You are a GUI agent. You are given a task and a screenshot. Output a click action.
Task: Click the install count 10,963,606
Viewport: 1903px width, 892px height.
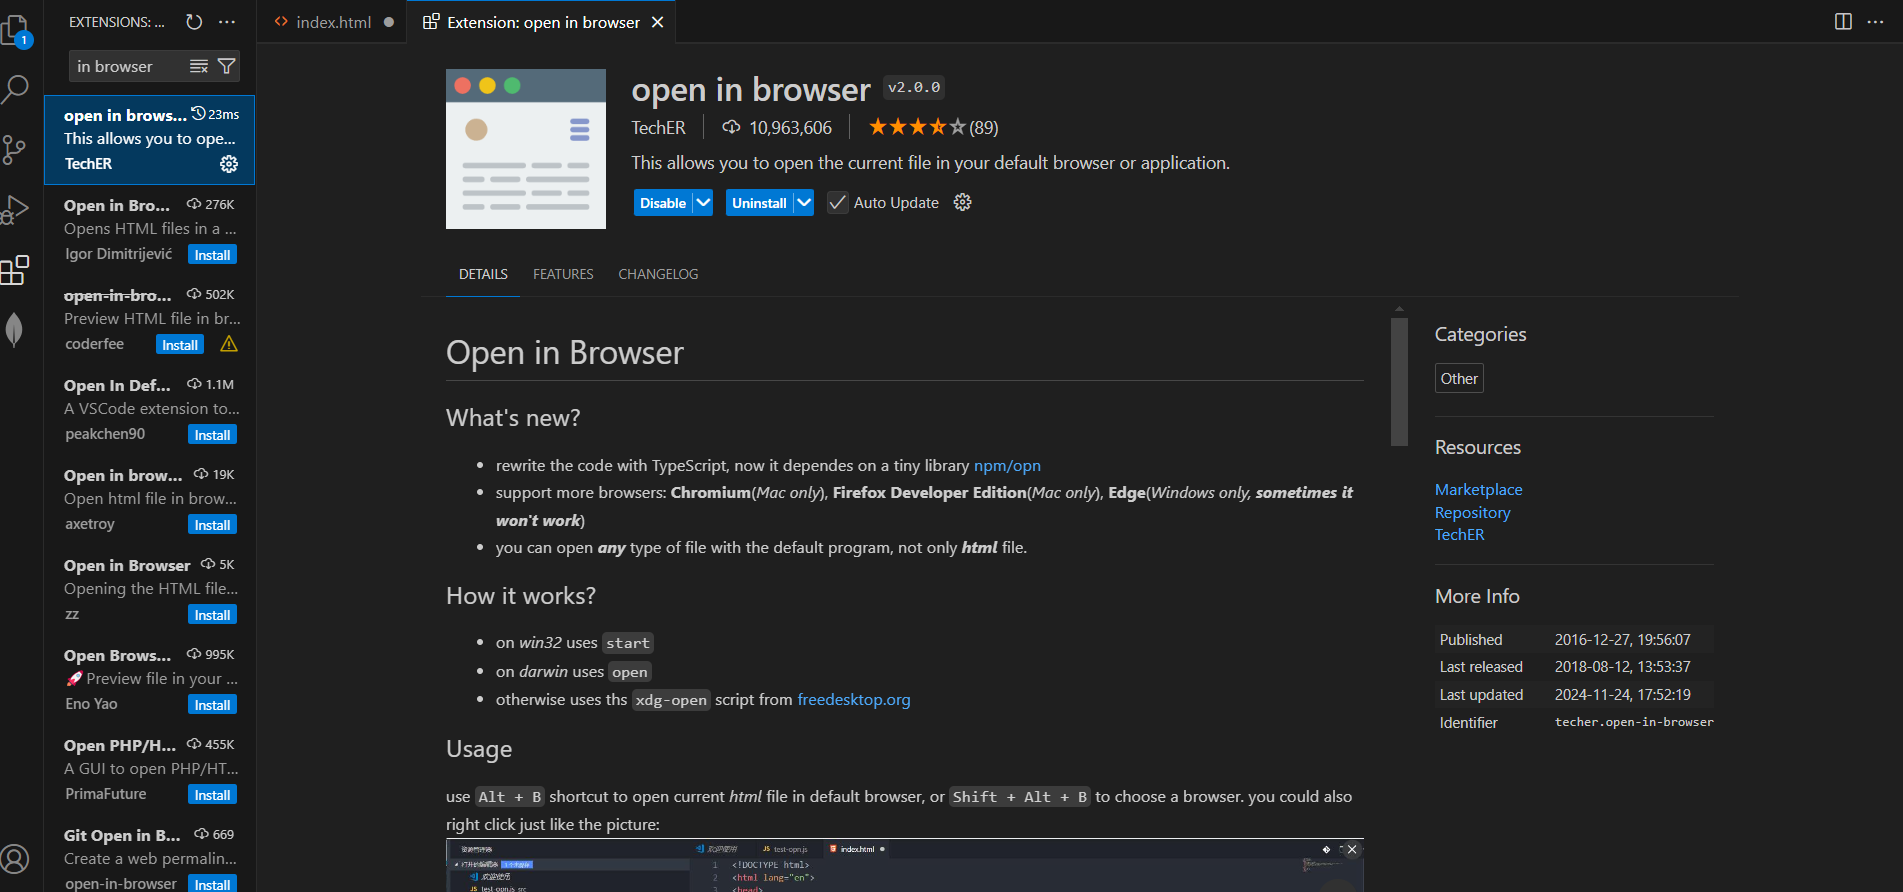pyautogui.click(x=778, y=127)
